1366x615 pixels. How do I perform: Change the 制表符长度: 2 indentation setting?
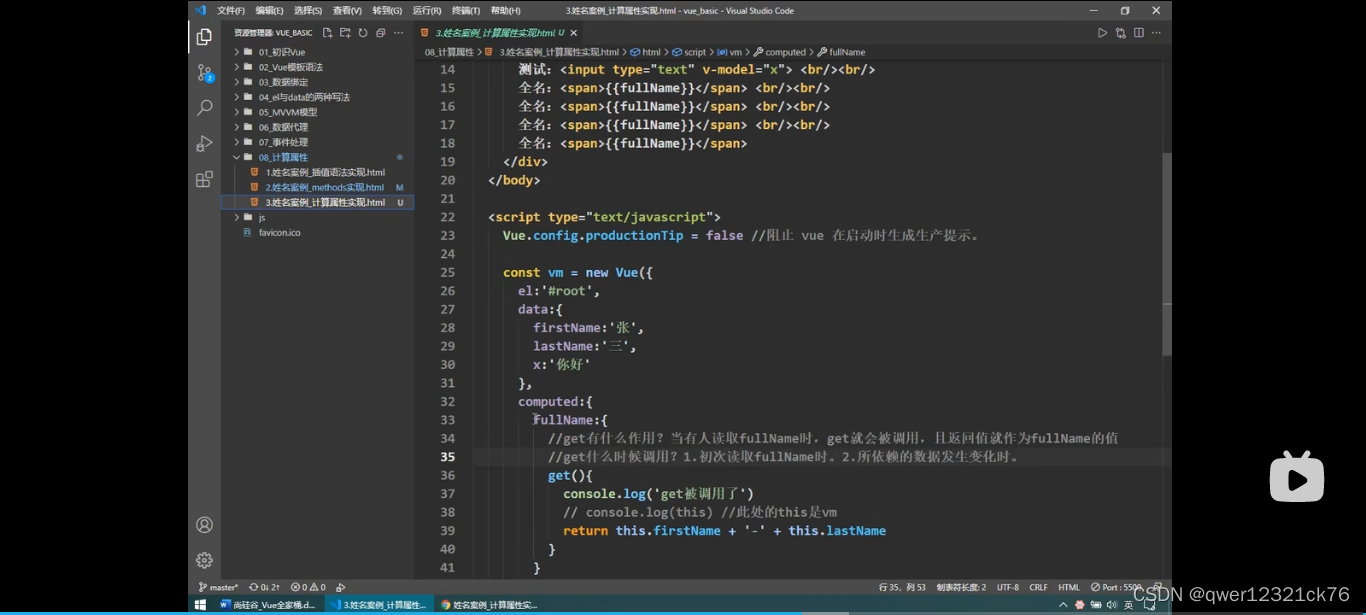click(x=961, y=587)
